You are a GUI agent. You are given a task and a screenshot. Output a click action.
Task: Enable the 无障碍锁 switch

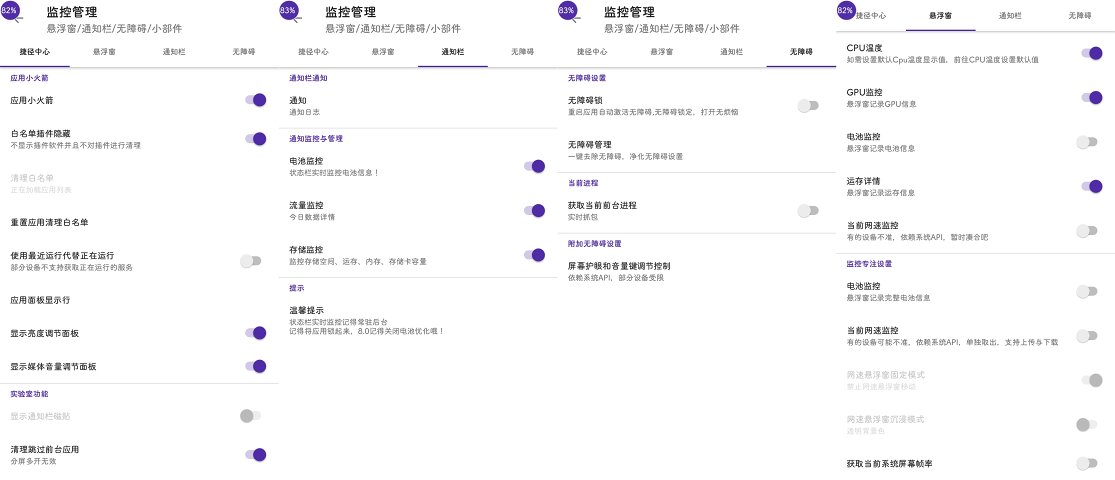pyautogui.click(x=808, y=106)
